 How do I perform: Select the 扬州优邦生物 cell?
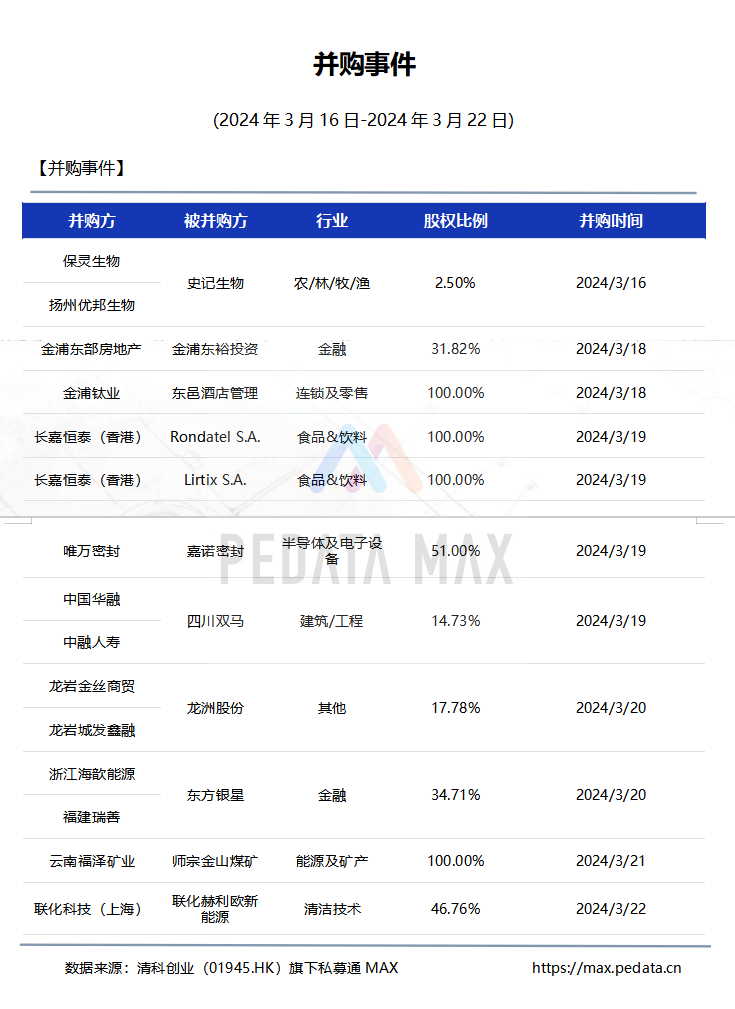(x=91, y=305)
